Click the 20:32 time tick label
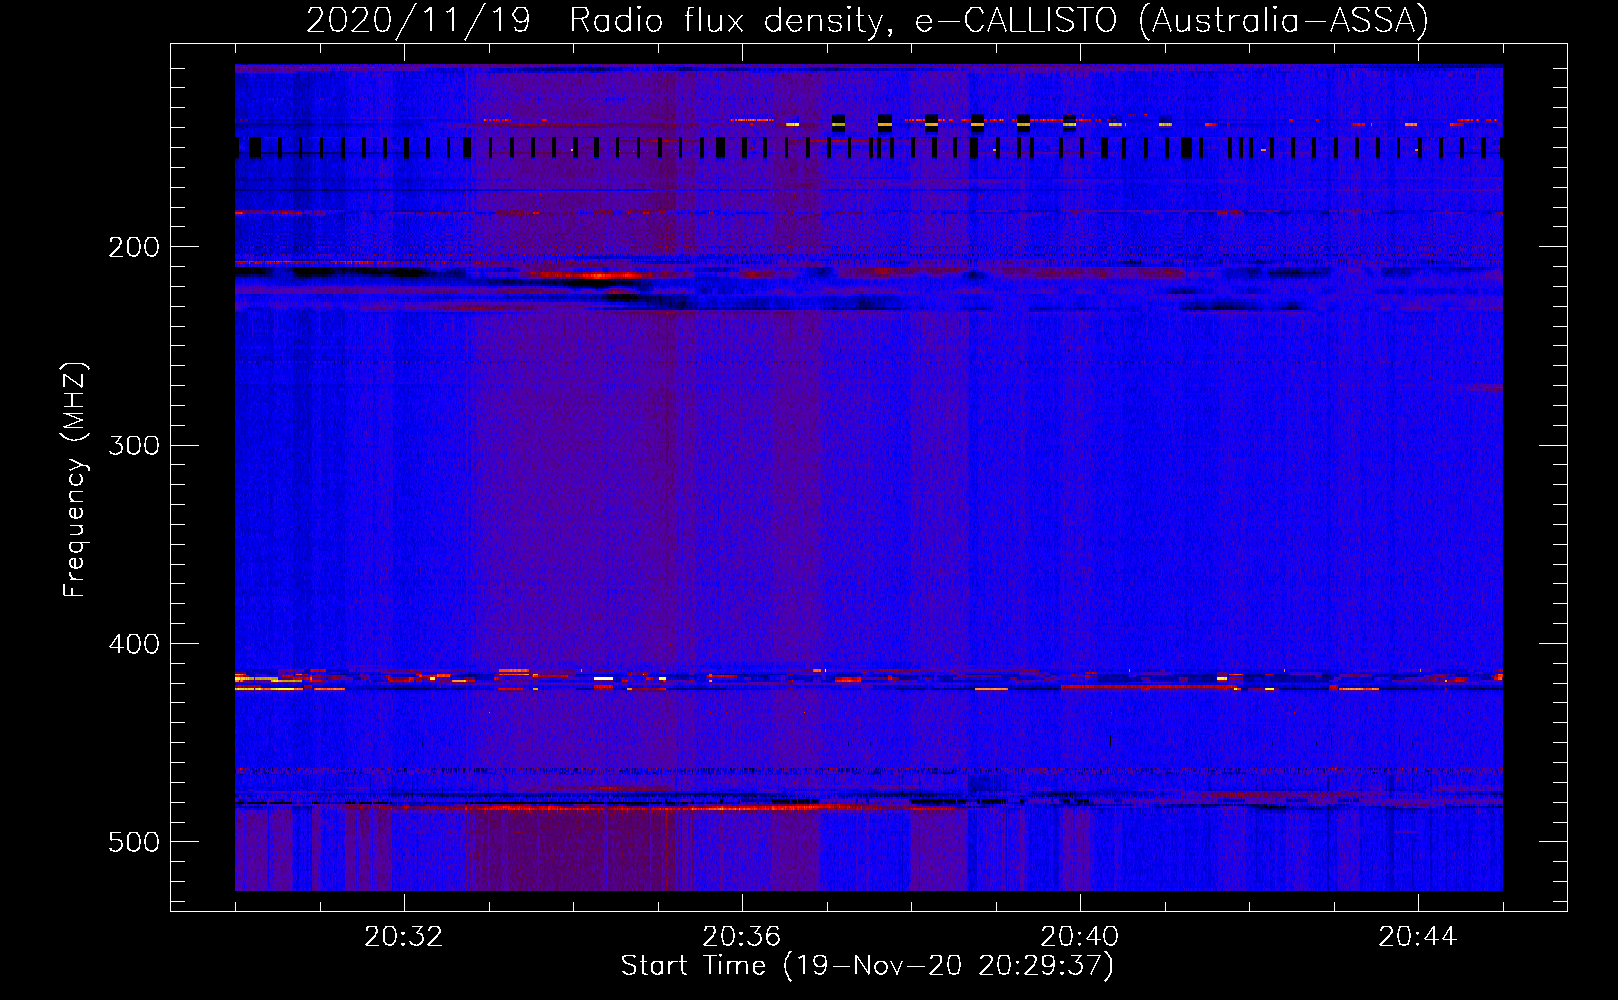The height and width of the screenshot is (1000, 1618). [x=403, y=937]
